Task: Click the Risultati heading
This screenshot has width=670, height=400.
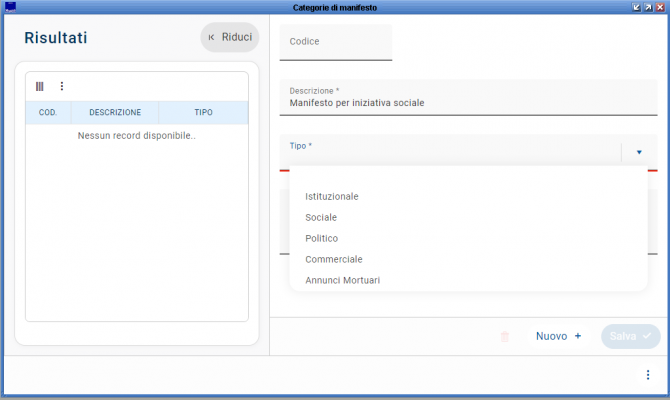Action: click(56, 38)
